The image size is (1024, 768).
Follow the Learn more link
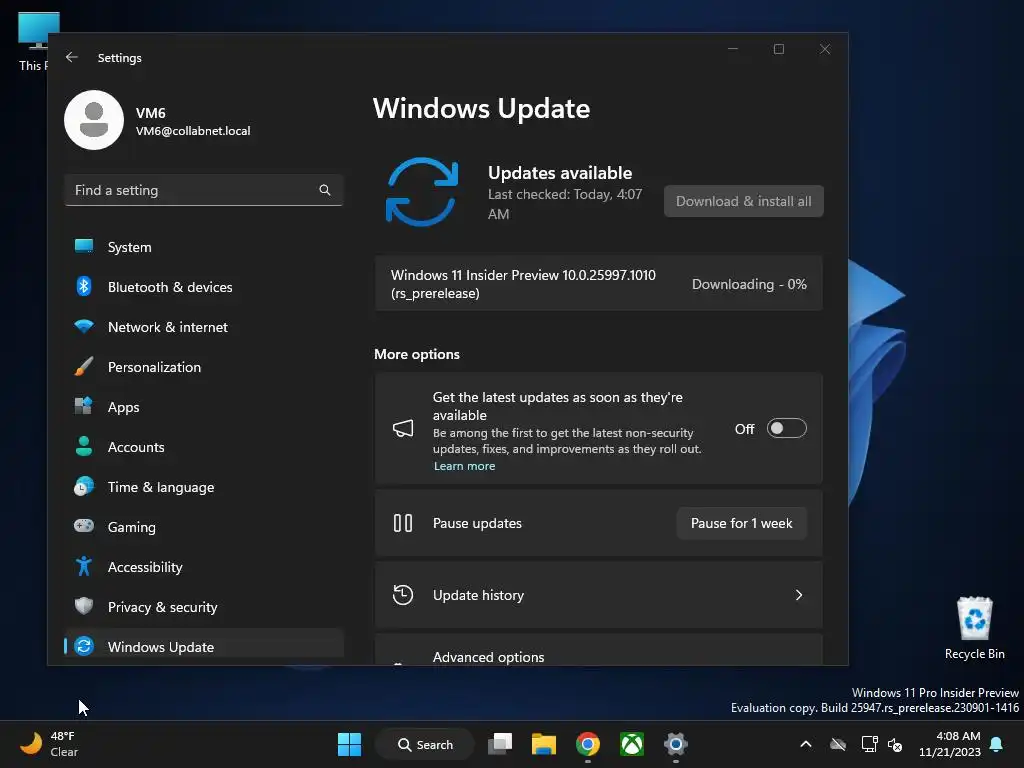pos(464,466)
